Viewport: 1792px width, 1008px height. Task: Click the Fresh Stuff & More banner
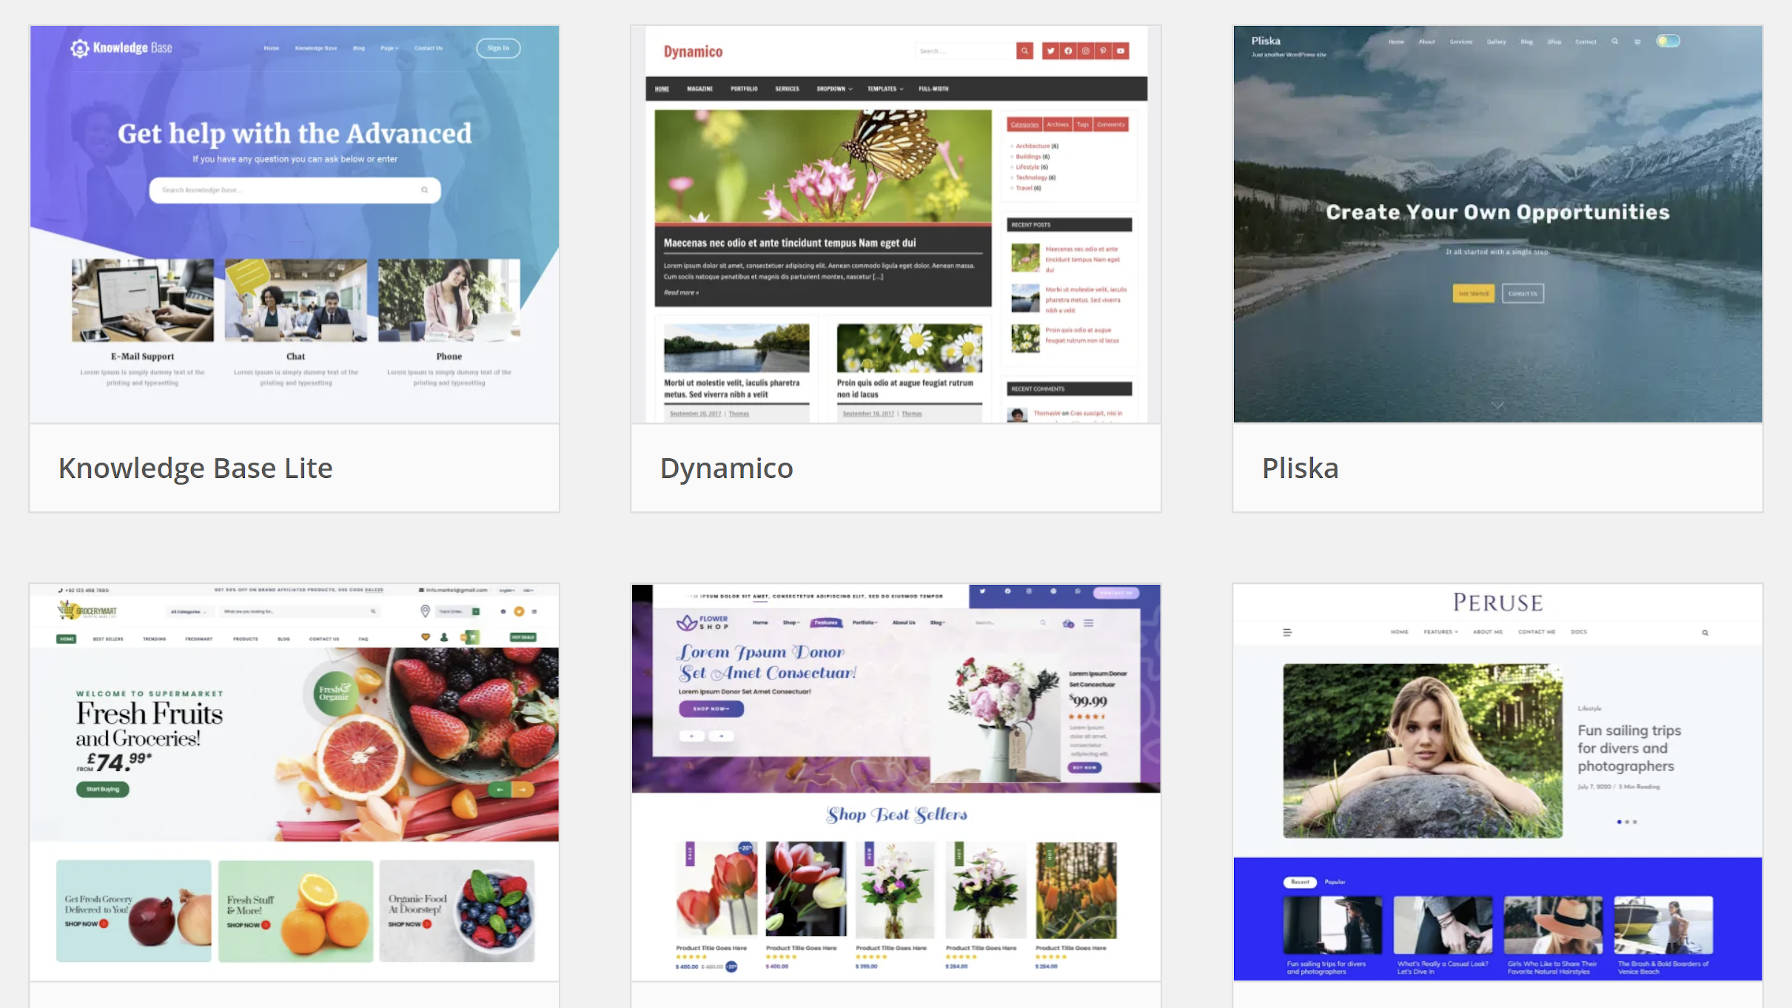point(296,911)
